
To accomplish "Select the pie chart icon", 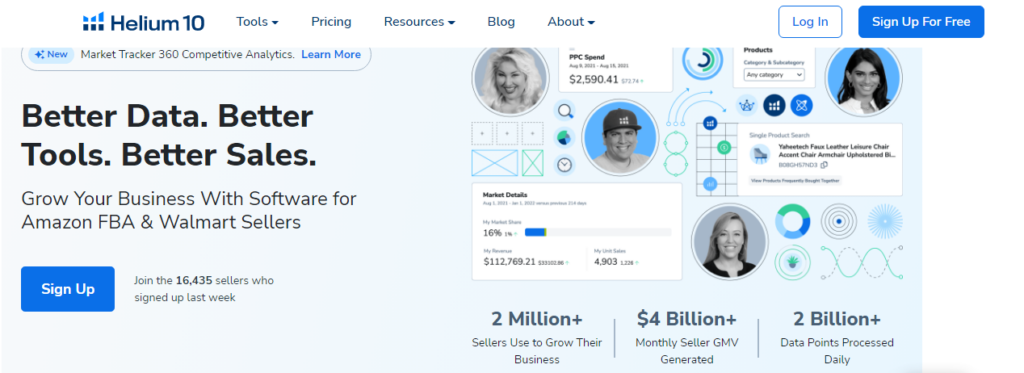I will pos(565,138).
